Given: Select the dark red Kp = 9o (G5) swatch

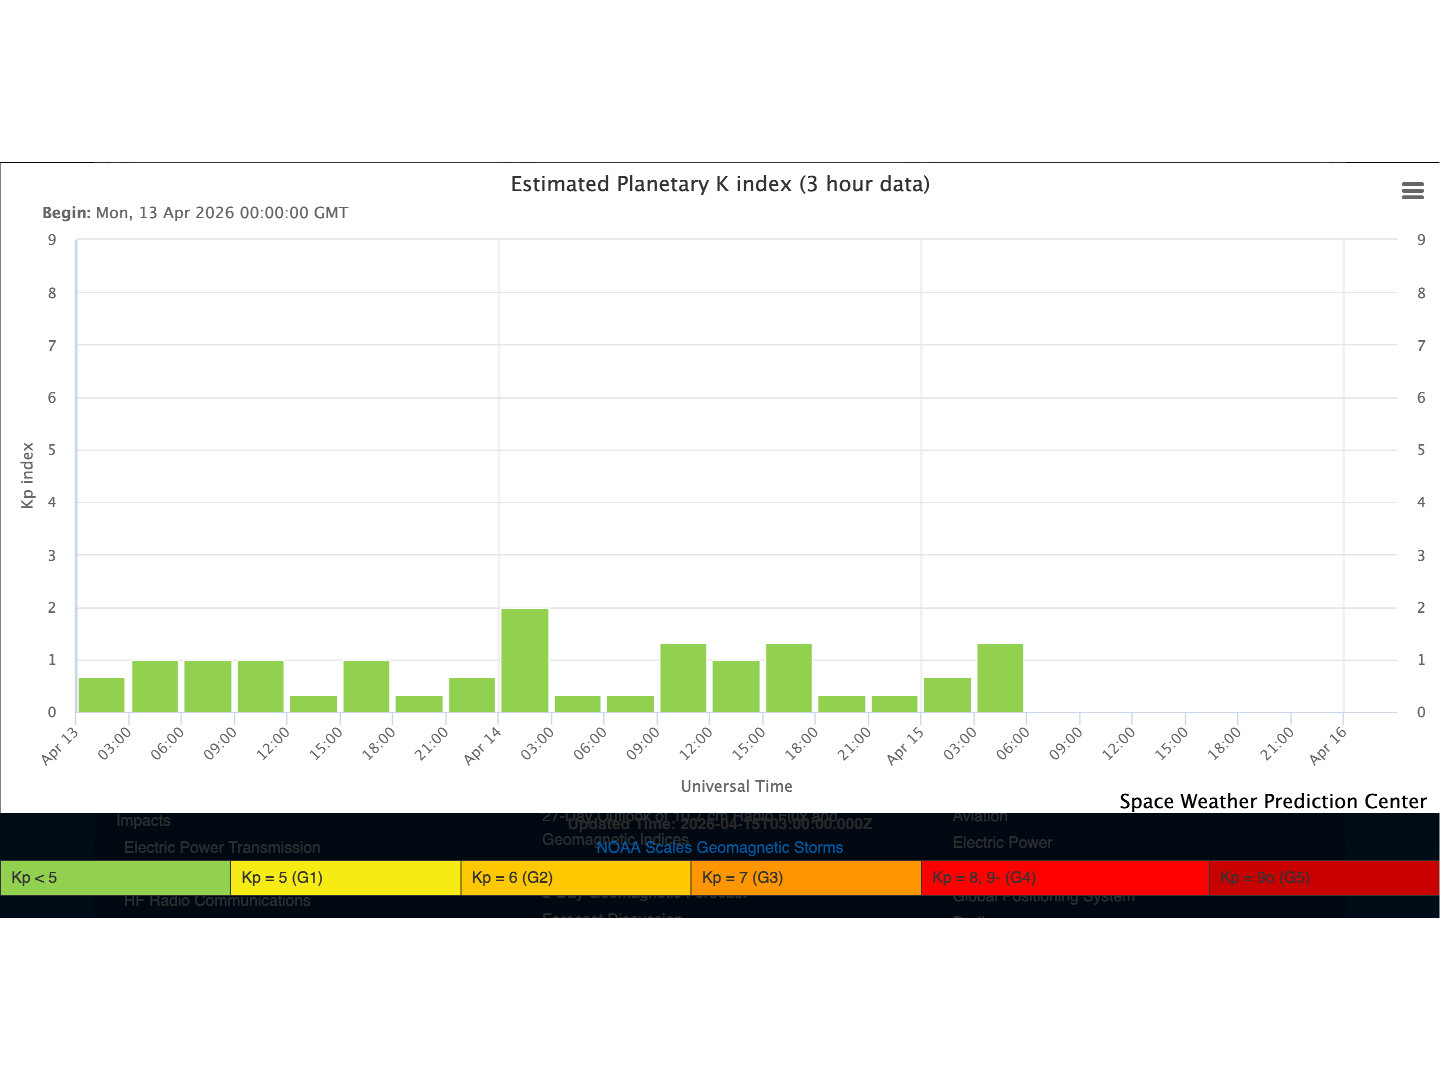Looking at the screenshot, I should point(1323,878).
